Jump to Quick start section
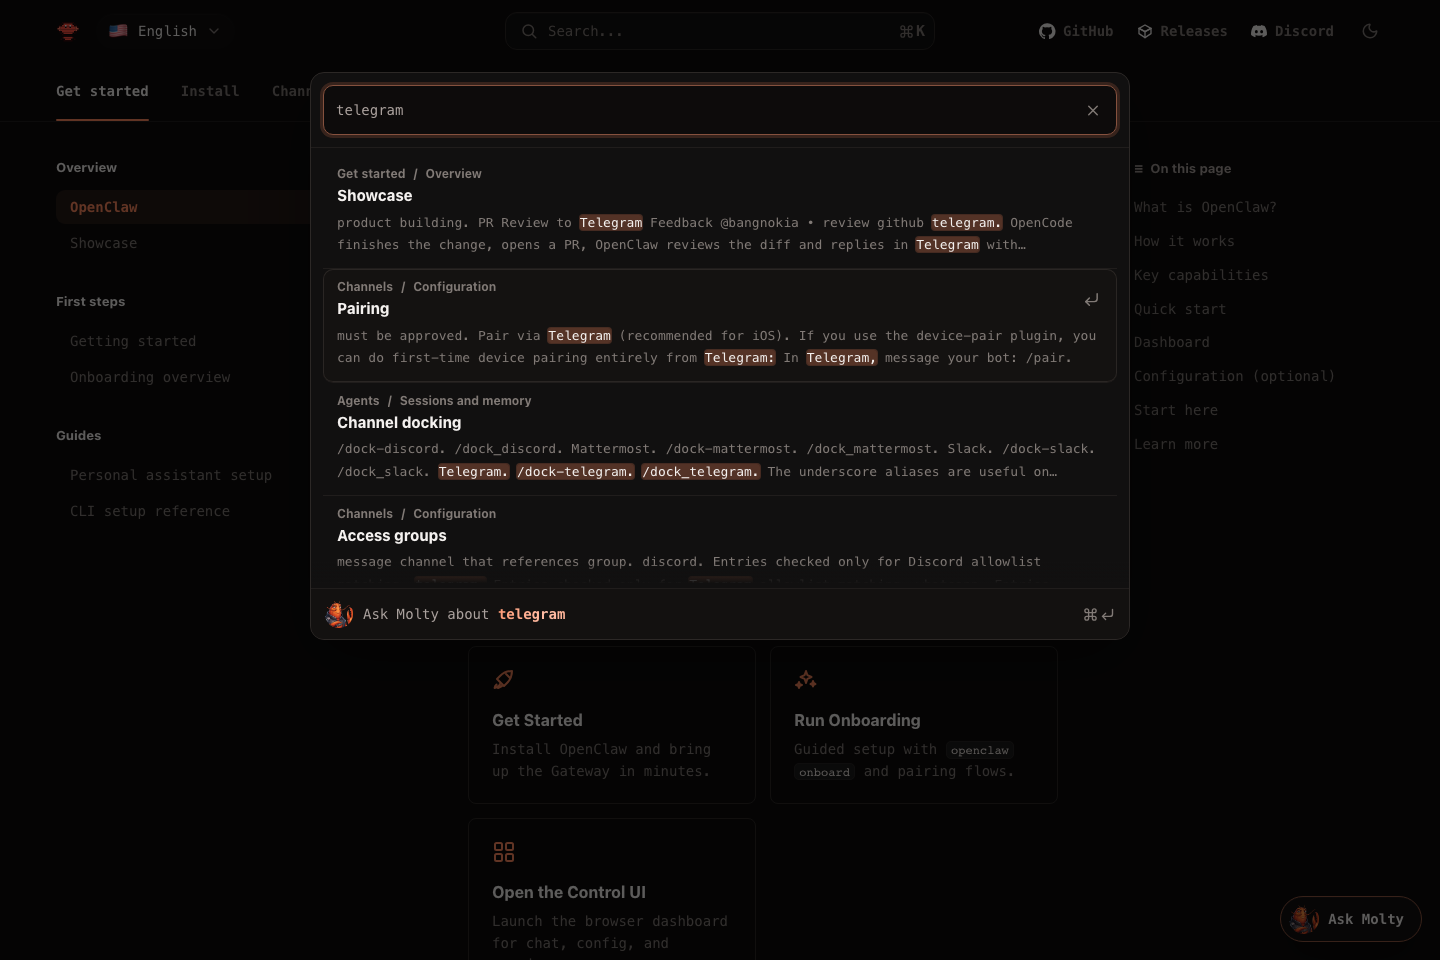Screen dimensions: 1440x960 click(x=1180, y=309)
